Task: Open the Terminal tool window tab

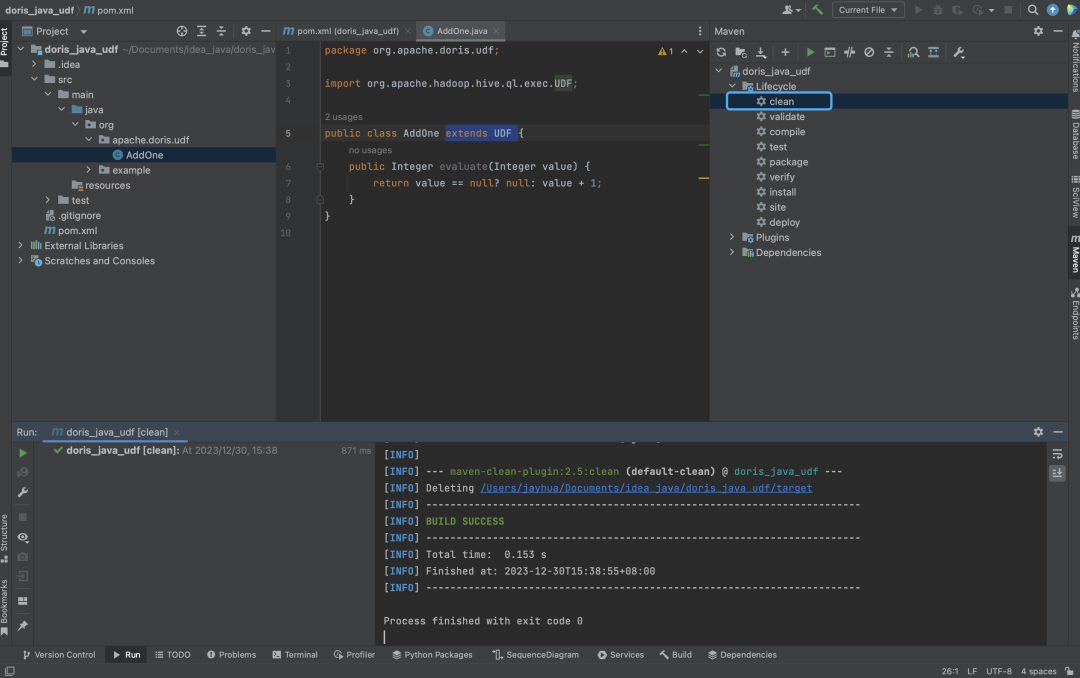Action: click(x=294, y=655)
